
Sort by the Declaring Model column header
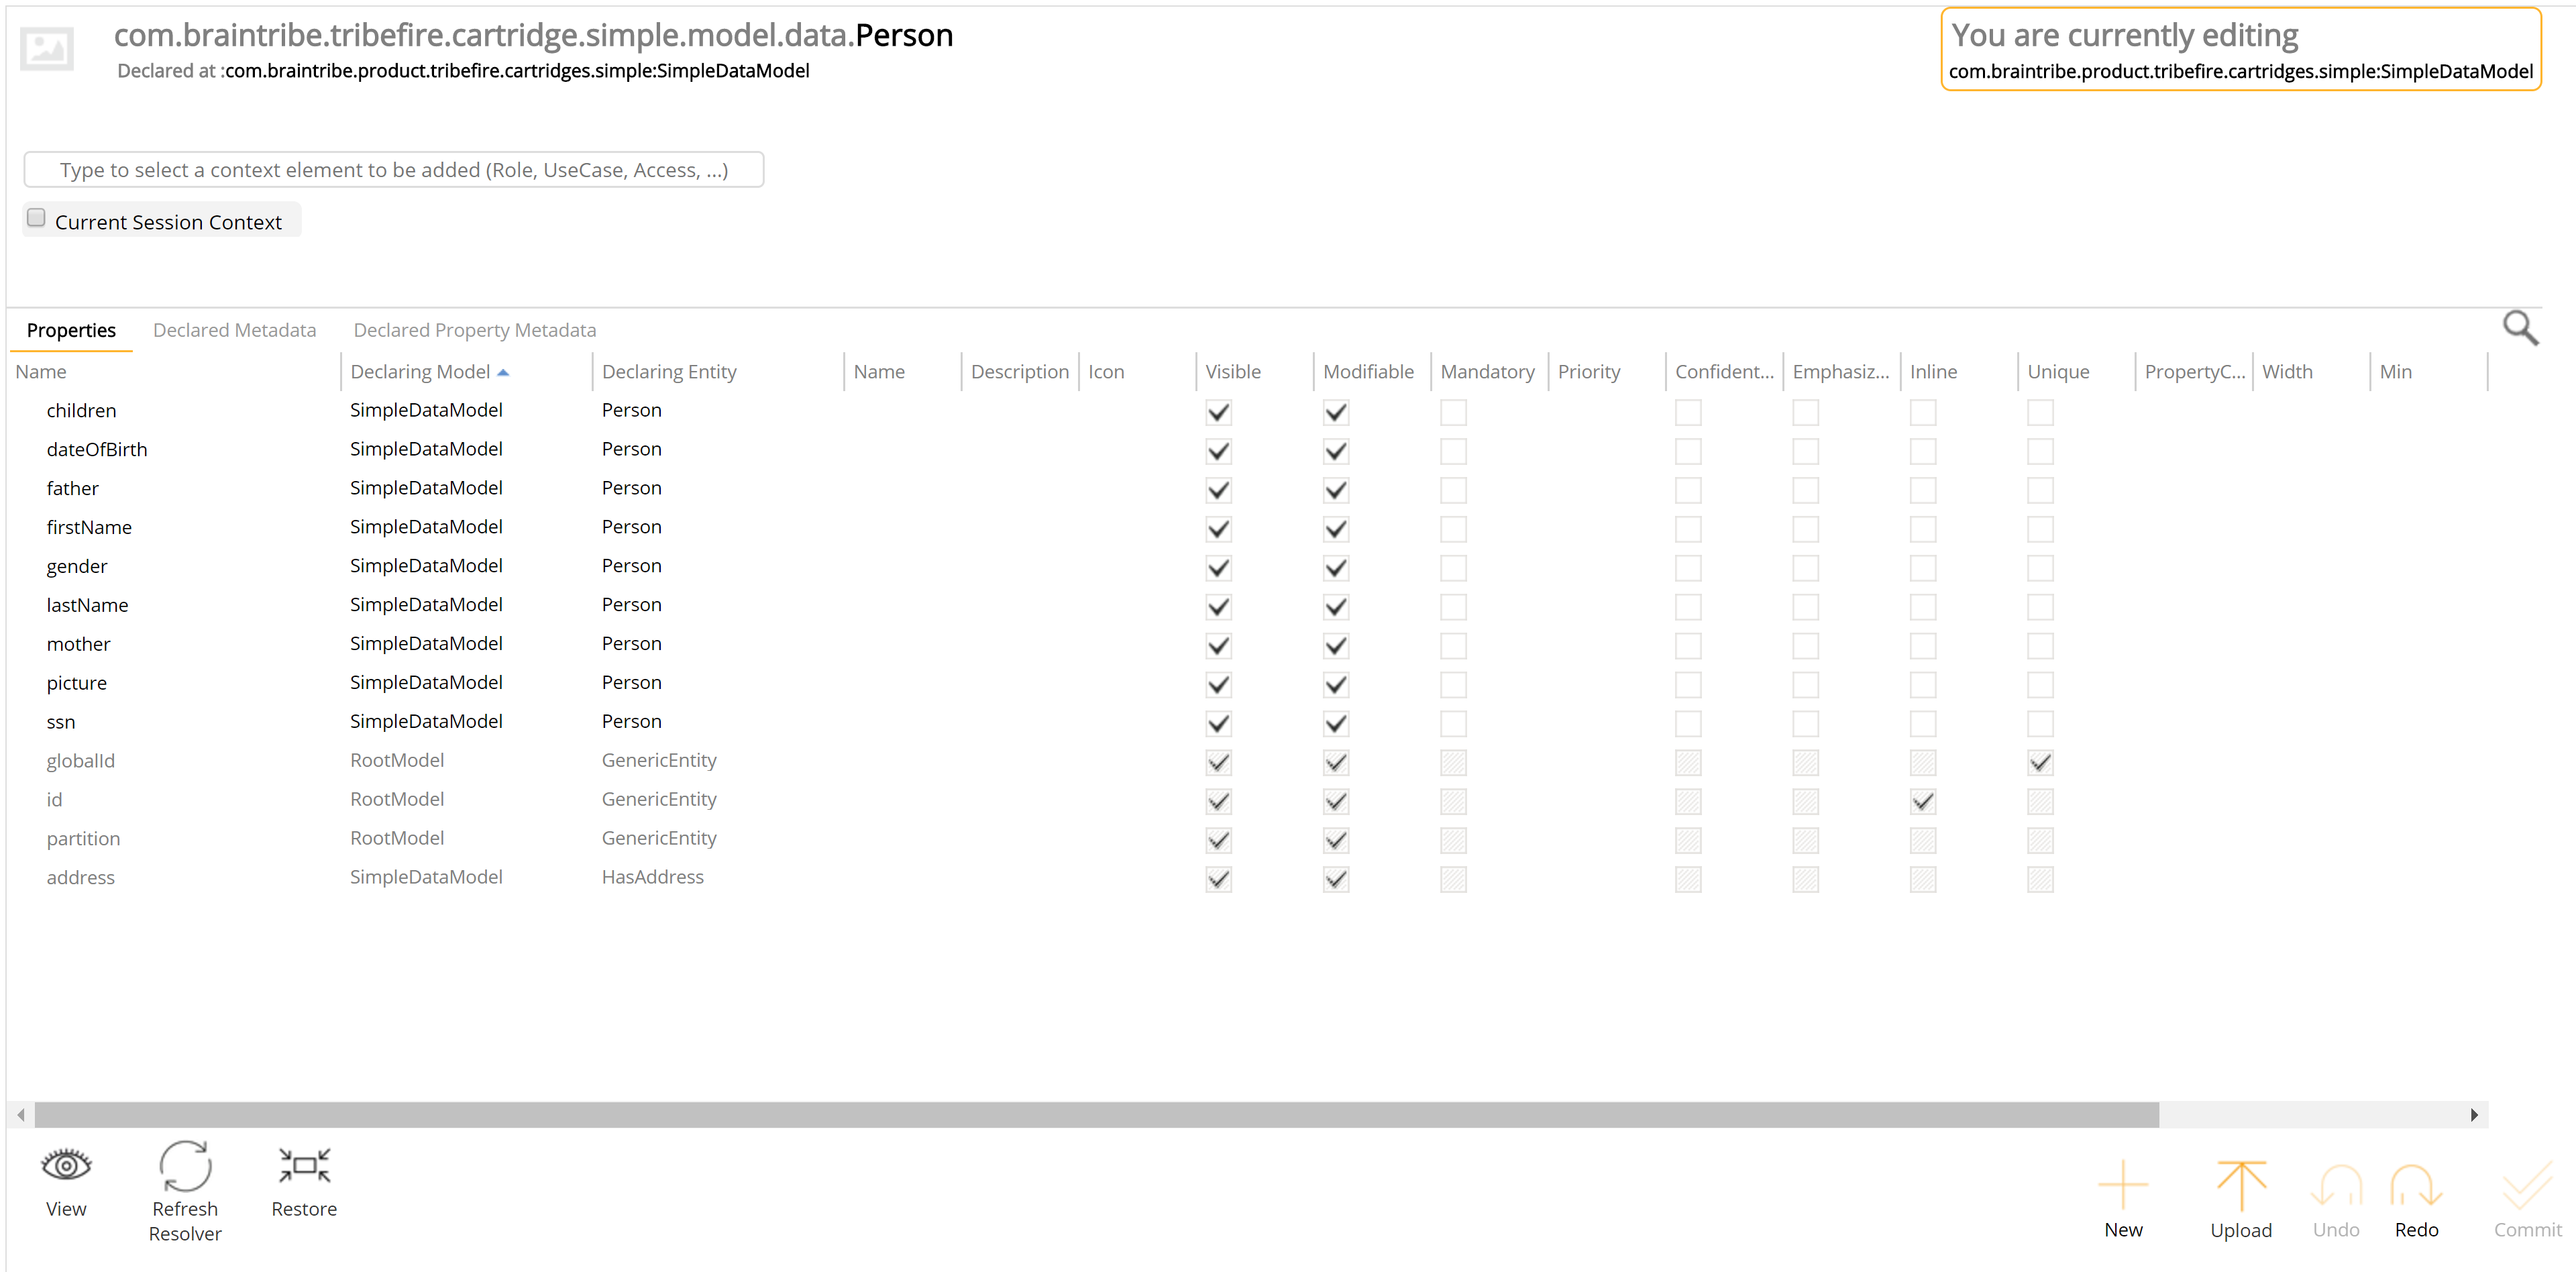pos(420,372)
